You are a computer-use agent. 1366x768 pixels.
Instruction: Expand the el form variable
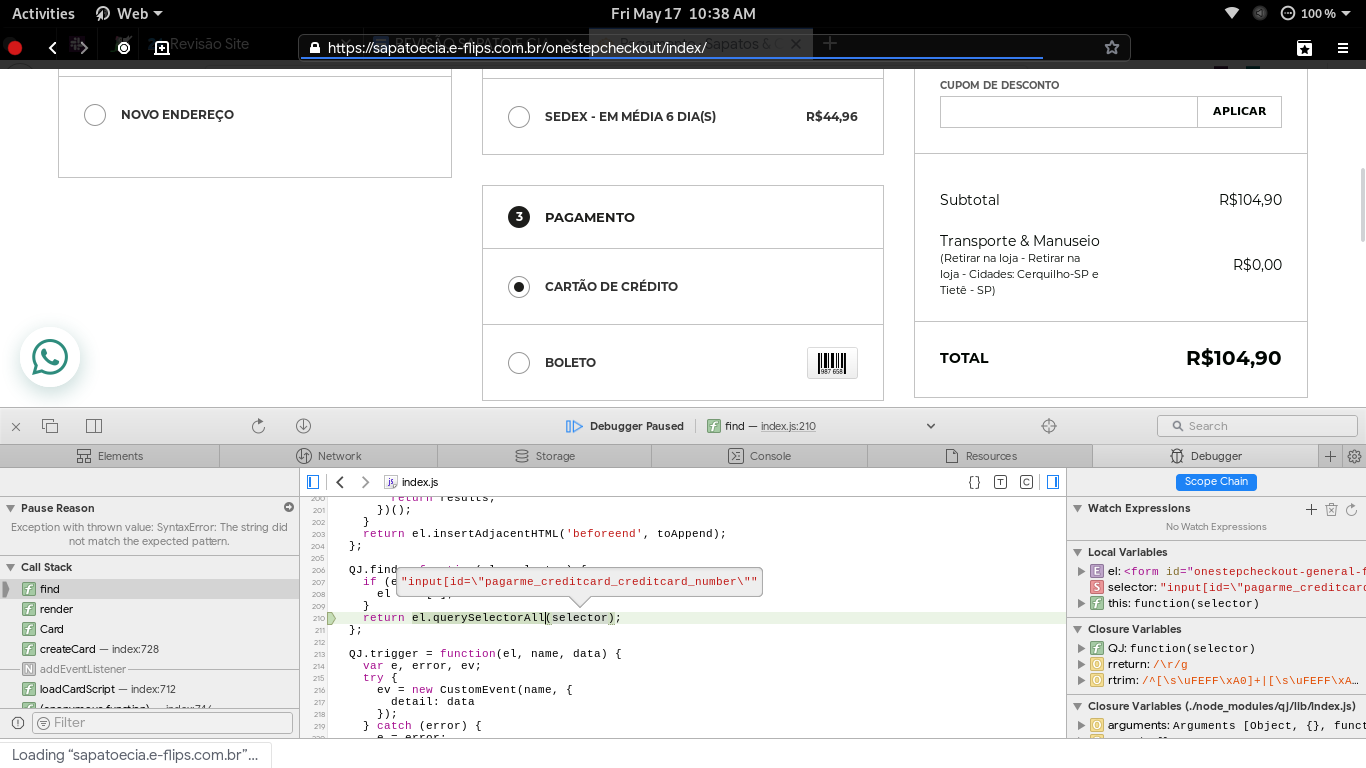[1081, 571]
